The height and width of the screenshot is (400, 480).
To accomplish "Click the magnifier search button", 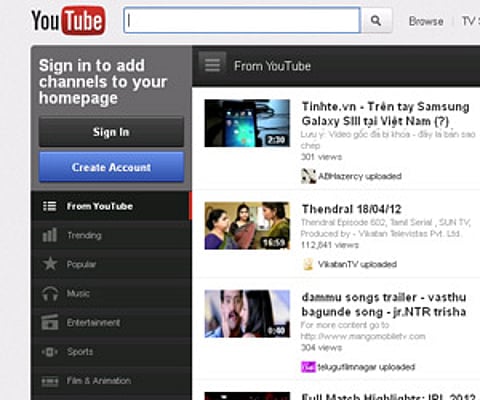I will 376,21.
